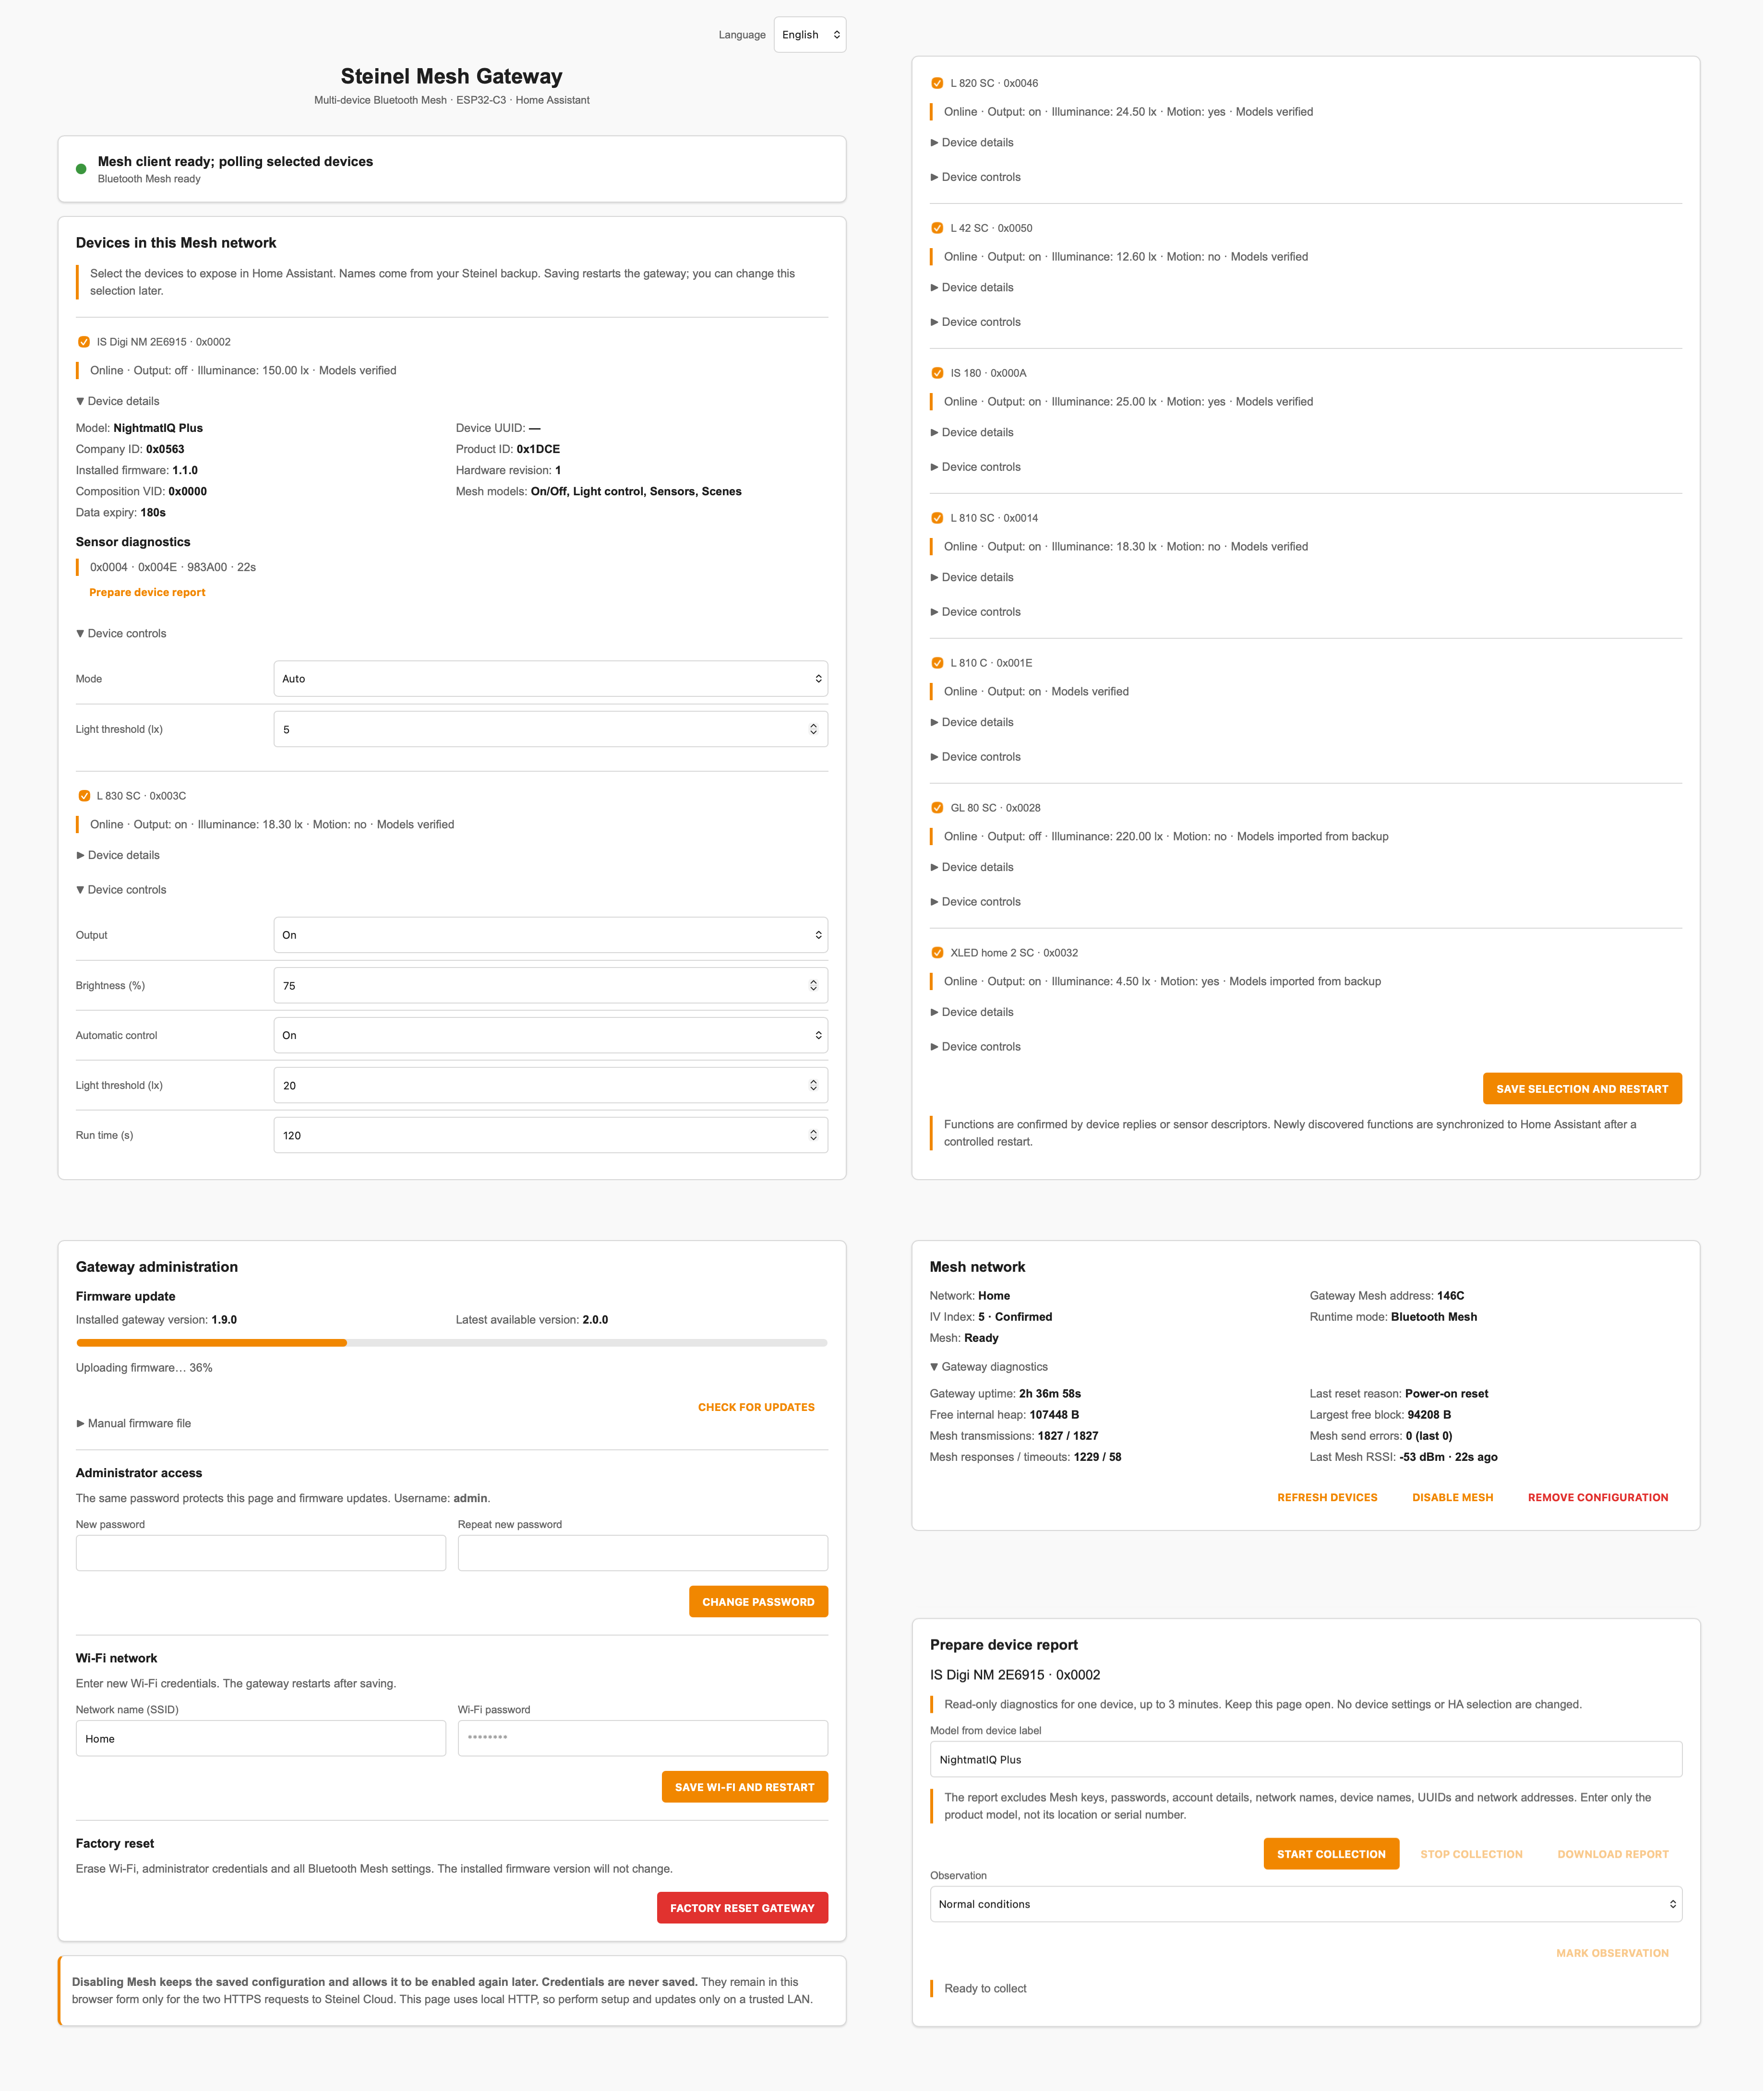Toggle the L 810 C device checkbox
The width and height of the screenshot is (1764, 2091).
pos(937,663)
